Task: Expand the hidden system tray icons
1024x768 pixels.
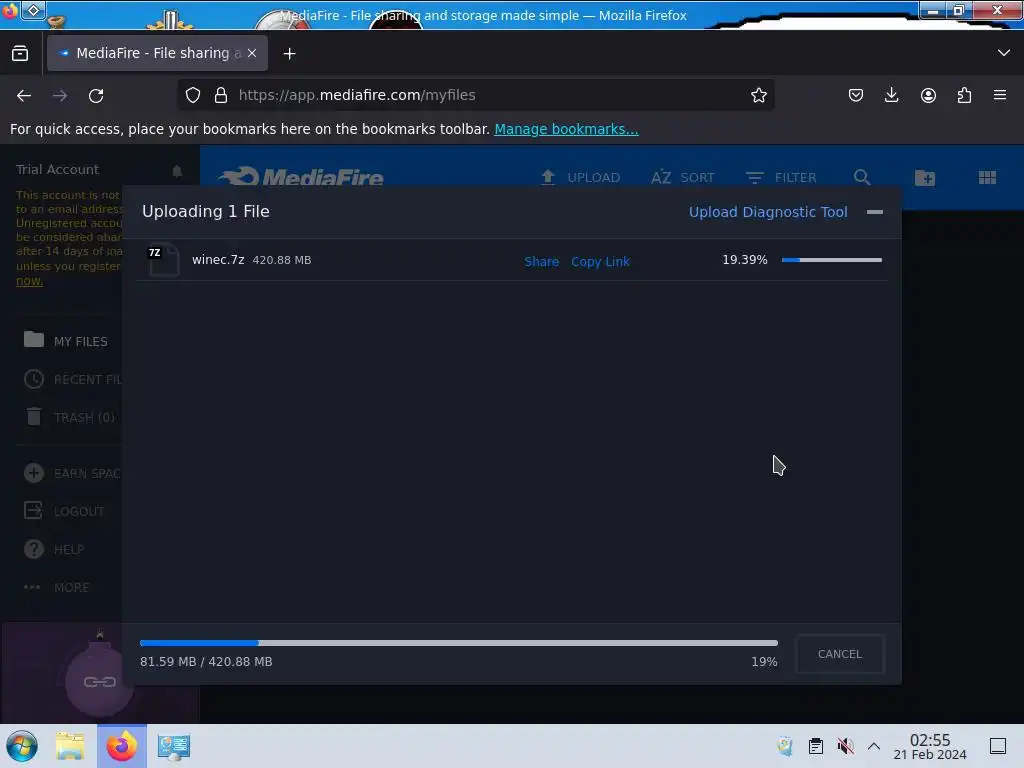Action: 874,746
